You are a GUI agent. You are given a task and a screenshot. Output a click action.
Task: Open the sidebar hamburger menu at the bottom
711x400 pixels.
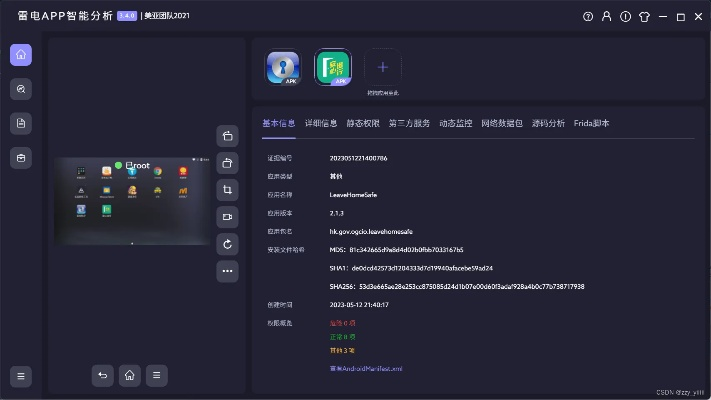(21, 376)
